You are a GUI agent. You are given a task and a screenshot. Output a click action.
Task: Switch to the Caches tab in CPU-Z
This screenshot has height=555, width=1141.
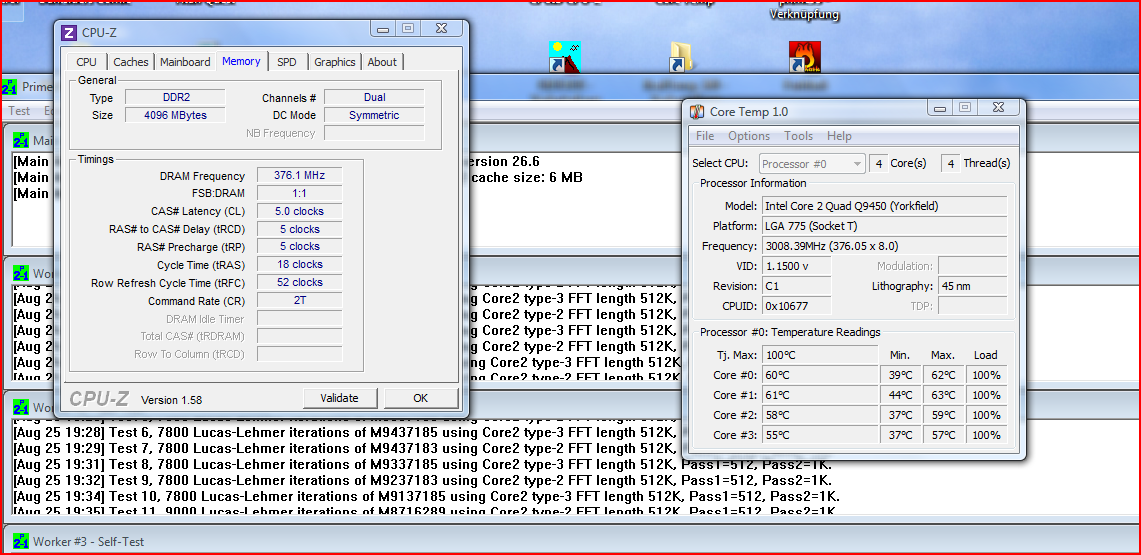[x=131, y=62]
